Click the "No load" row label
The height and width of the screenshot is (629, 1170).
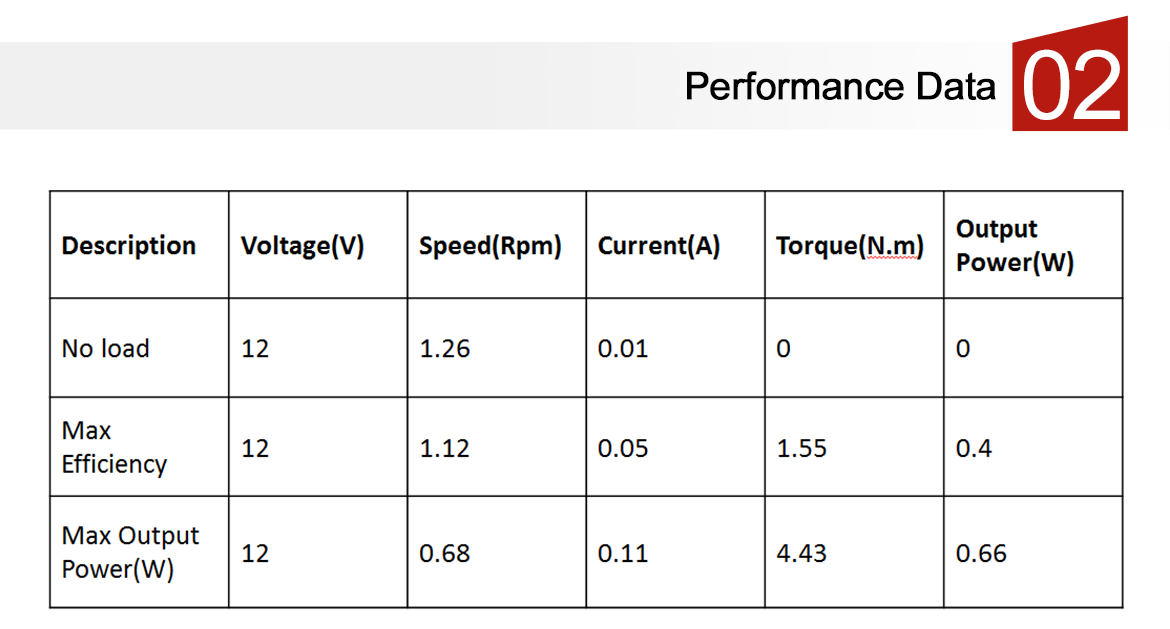(x=105, y=349)
